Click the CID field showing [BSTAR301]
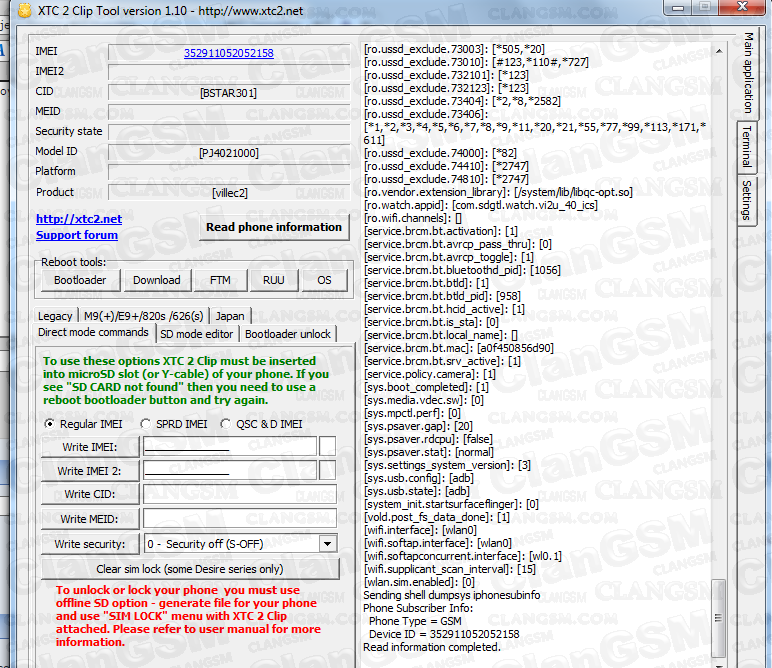This screenshot has height=668, width=772. click(229, 93)
